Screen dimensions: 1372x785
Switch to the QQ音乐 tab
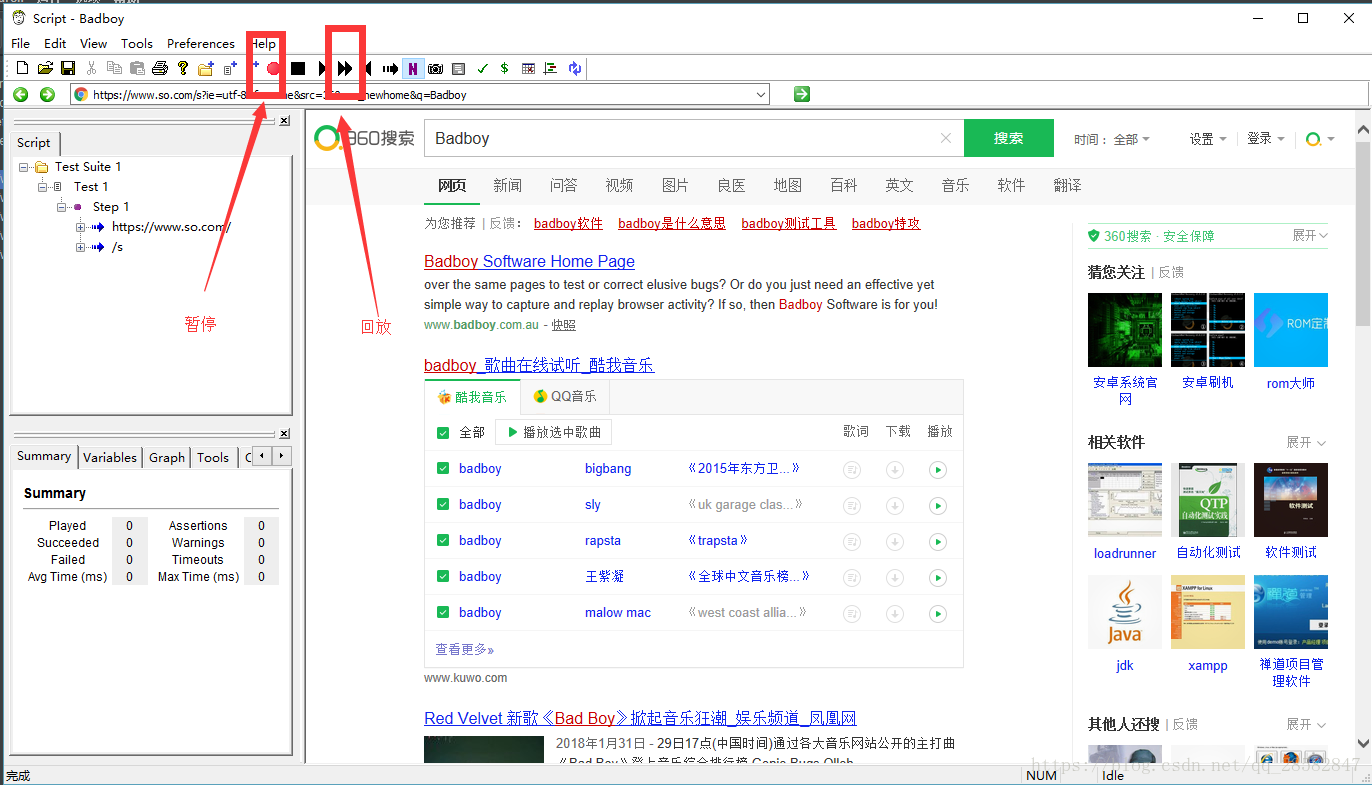[565, 396]
